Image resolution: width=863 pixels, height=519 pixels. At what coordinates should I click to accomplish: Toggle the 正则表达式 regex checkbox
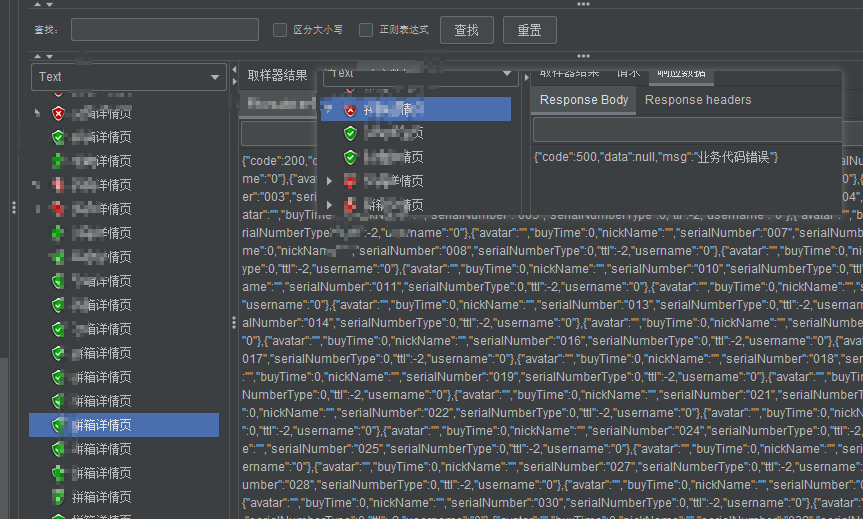(x=365, y=30)
